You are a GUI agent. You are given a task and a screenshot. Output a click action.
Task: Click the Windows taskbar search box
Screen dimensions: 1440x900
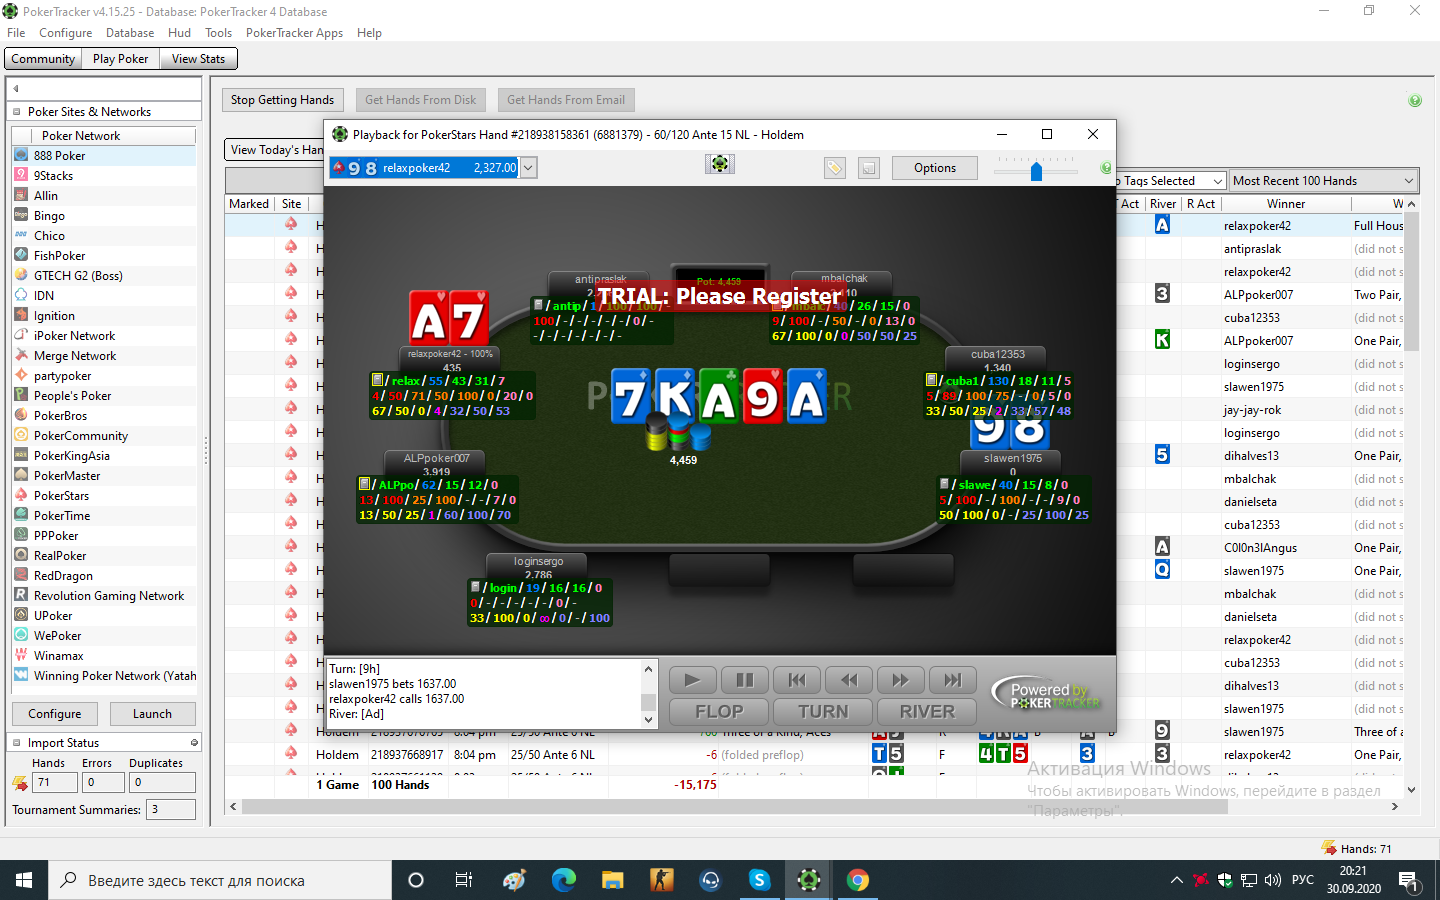click(220, 880)
